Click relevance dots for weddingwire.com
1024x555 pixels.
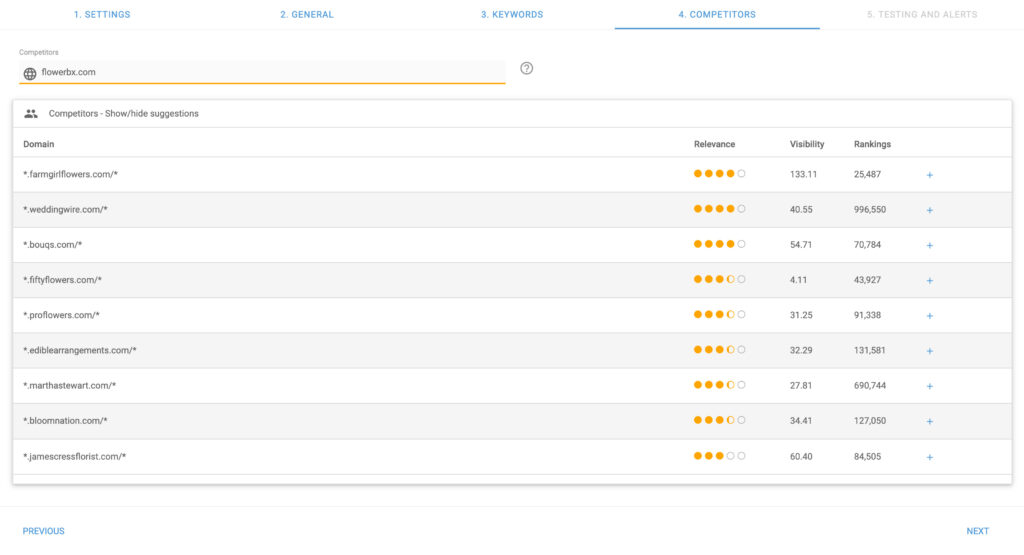tap(719, 209)
